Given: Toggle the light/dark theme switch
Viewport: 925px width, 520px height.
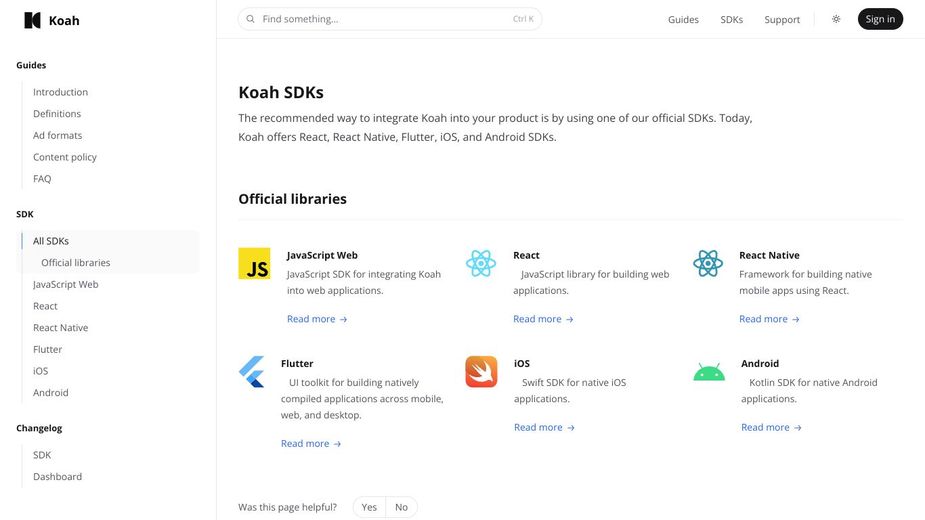Looking at the screenshot, I should coord(836,19).
